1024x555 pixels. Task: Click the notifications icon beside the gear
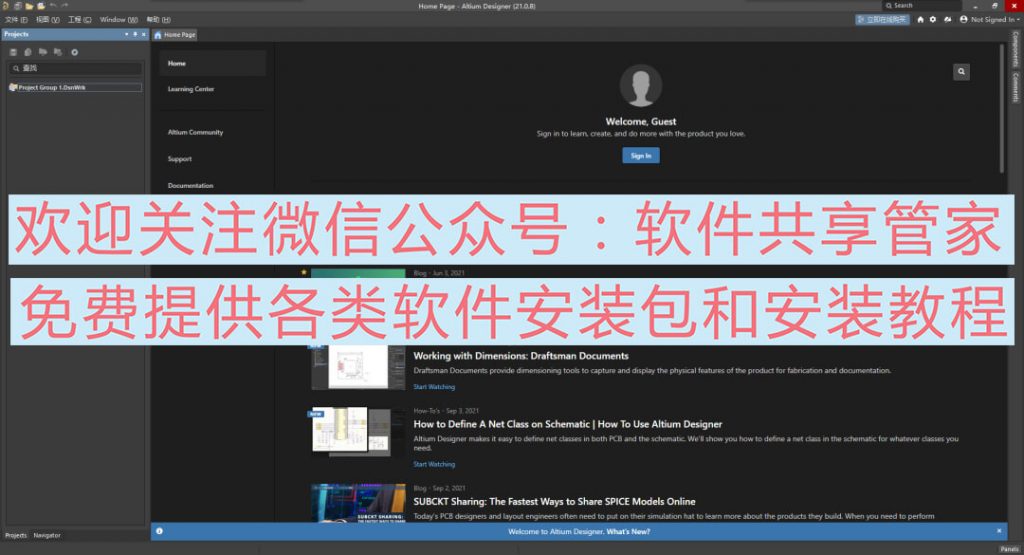[x=947, y=20]
